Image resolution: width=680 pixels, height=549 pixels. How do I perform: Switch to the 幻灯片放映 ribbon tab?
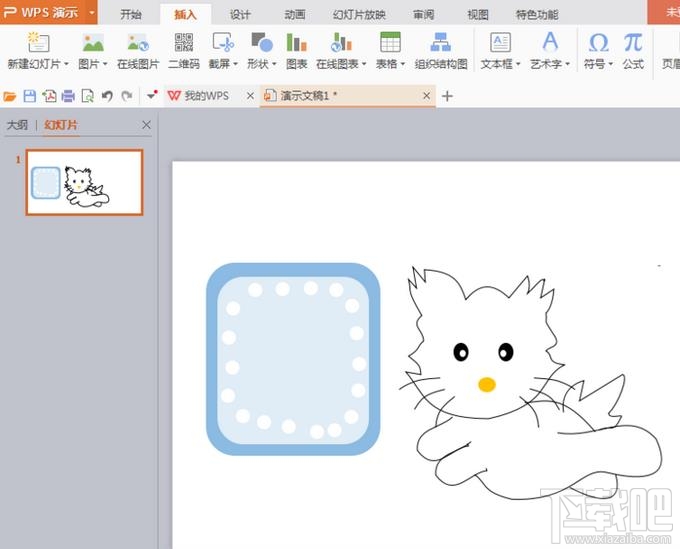pos(359,15)
